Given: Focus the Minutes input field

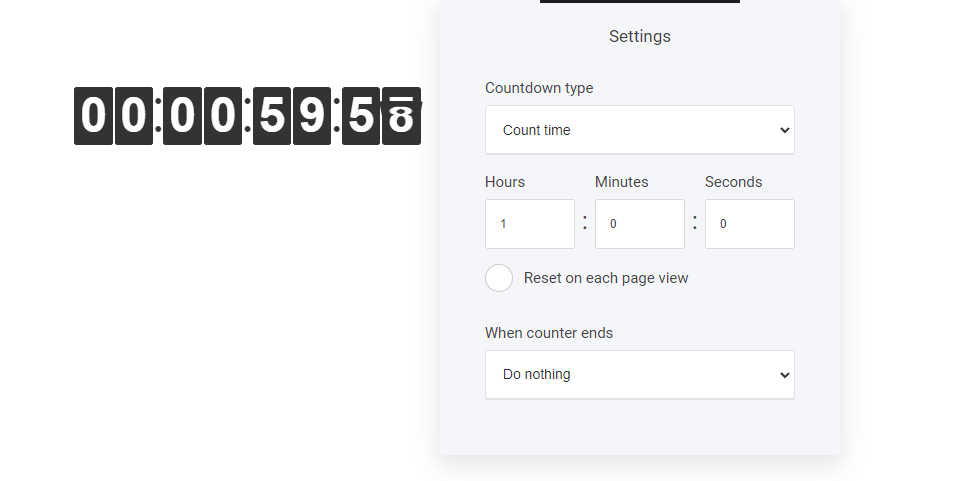Looking at the screenshot, I should pyautogui.click(x=639, y=224).
